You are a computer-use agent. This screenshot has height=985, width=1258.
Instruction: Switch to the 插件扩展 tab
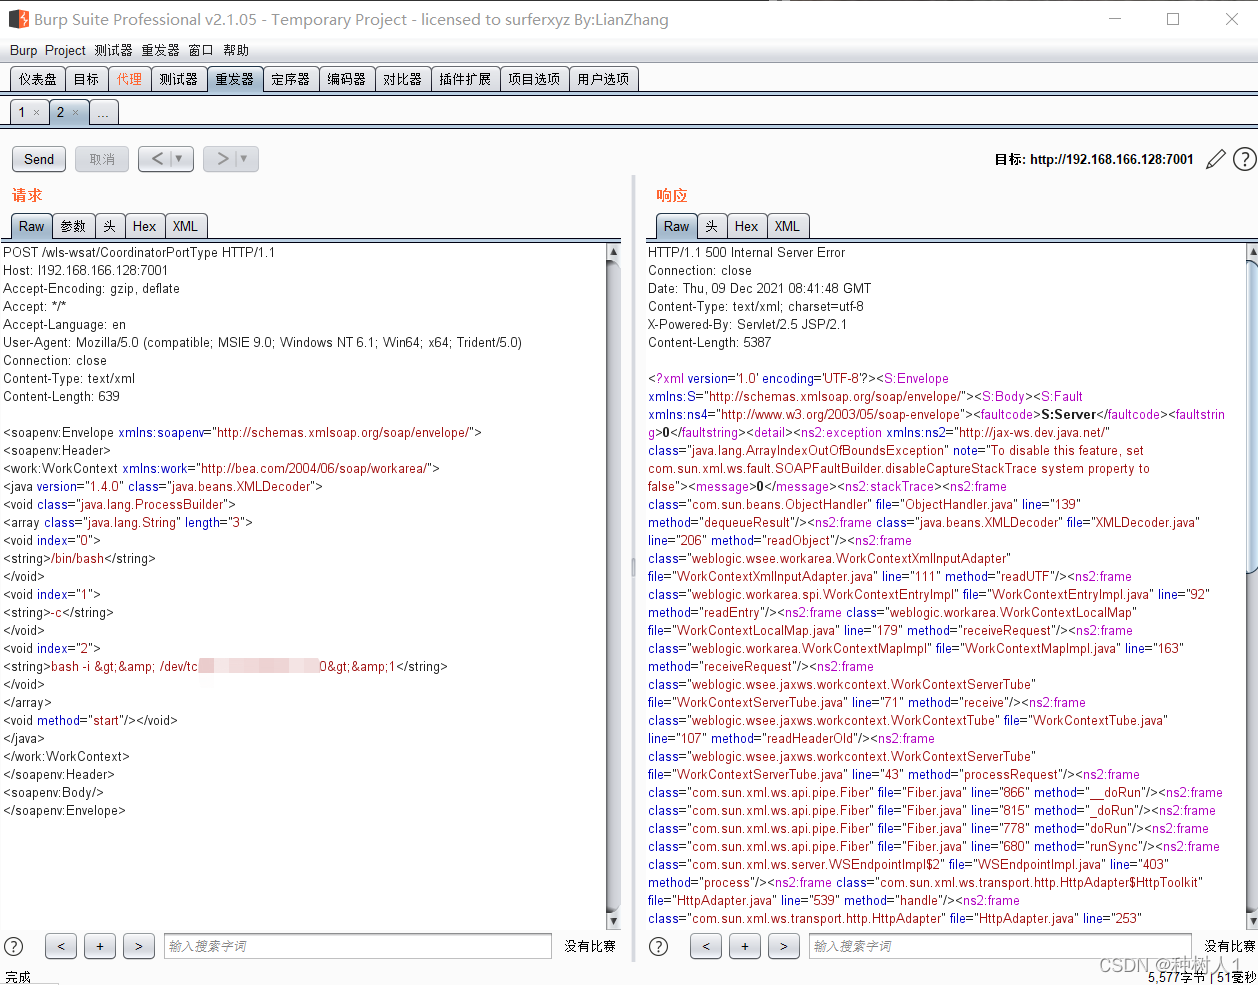coord(465,79)
